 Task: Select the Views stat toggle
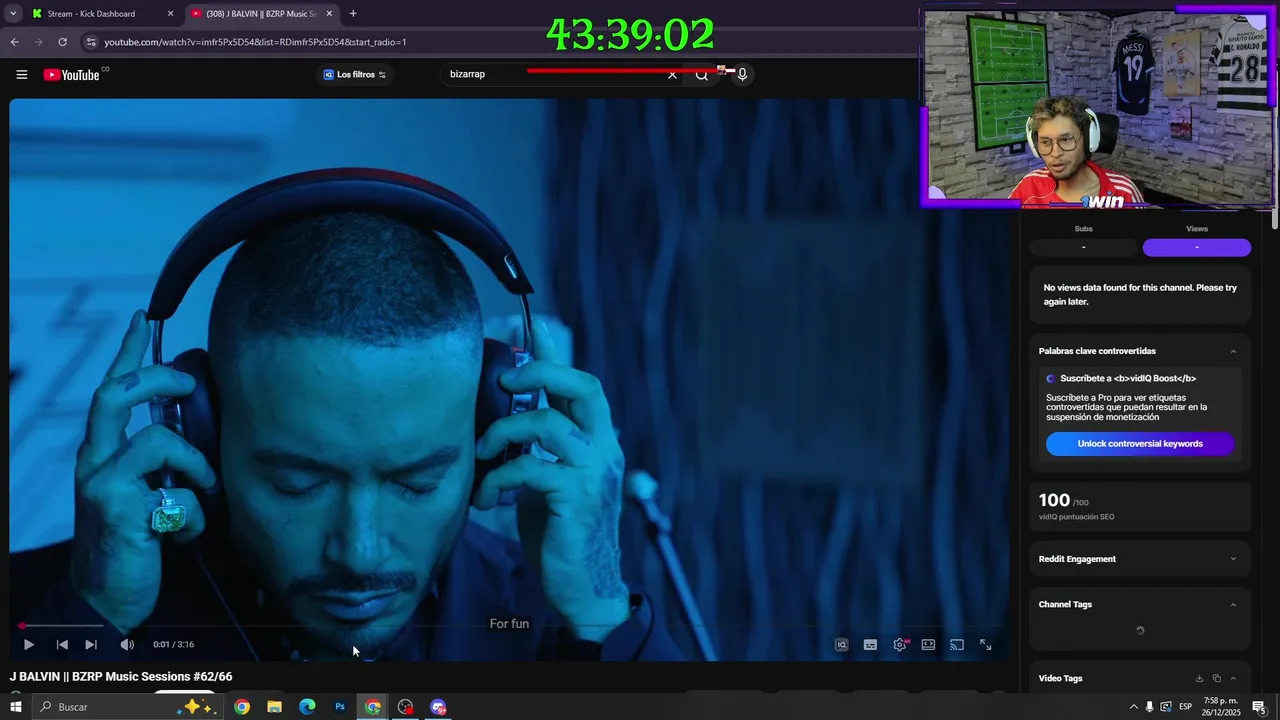click(x=1197, y=247)
